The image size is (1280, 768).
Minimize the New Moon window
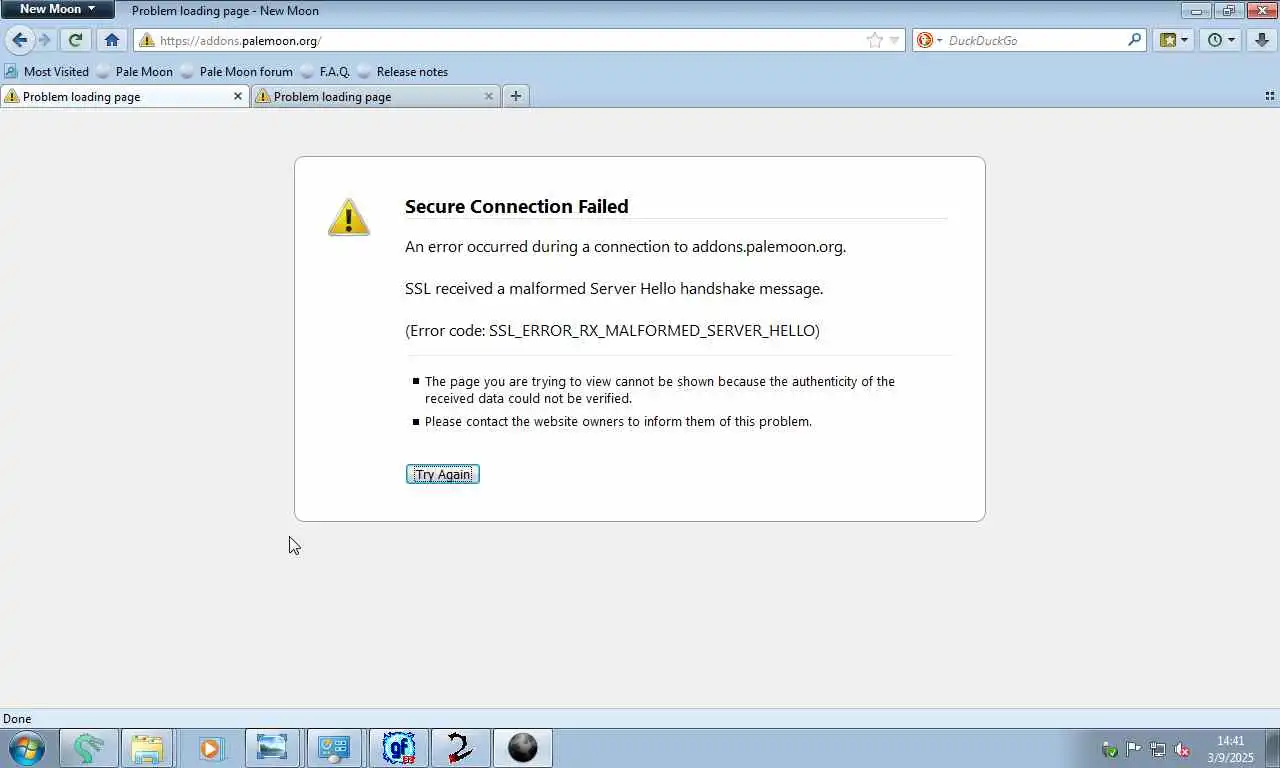click(x=1196, y=10)
